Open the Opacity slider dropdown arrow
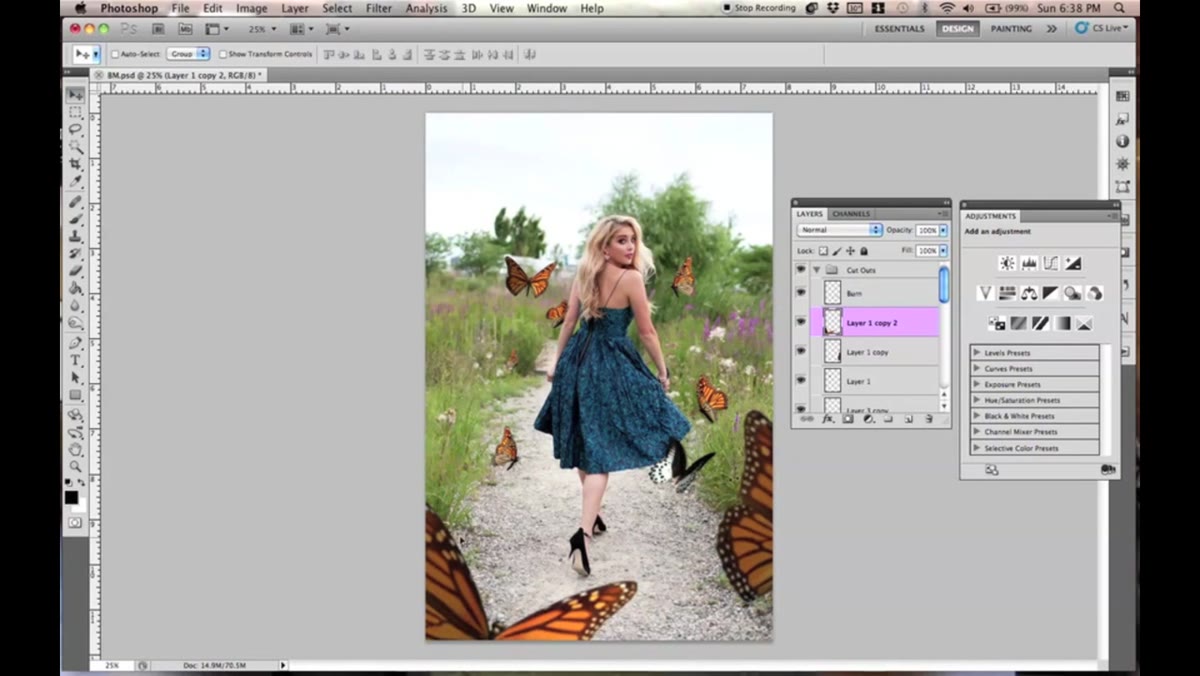 point(943,230)
